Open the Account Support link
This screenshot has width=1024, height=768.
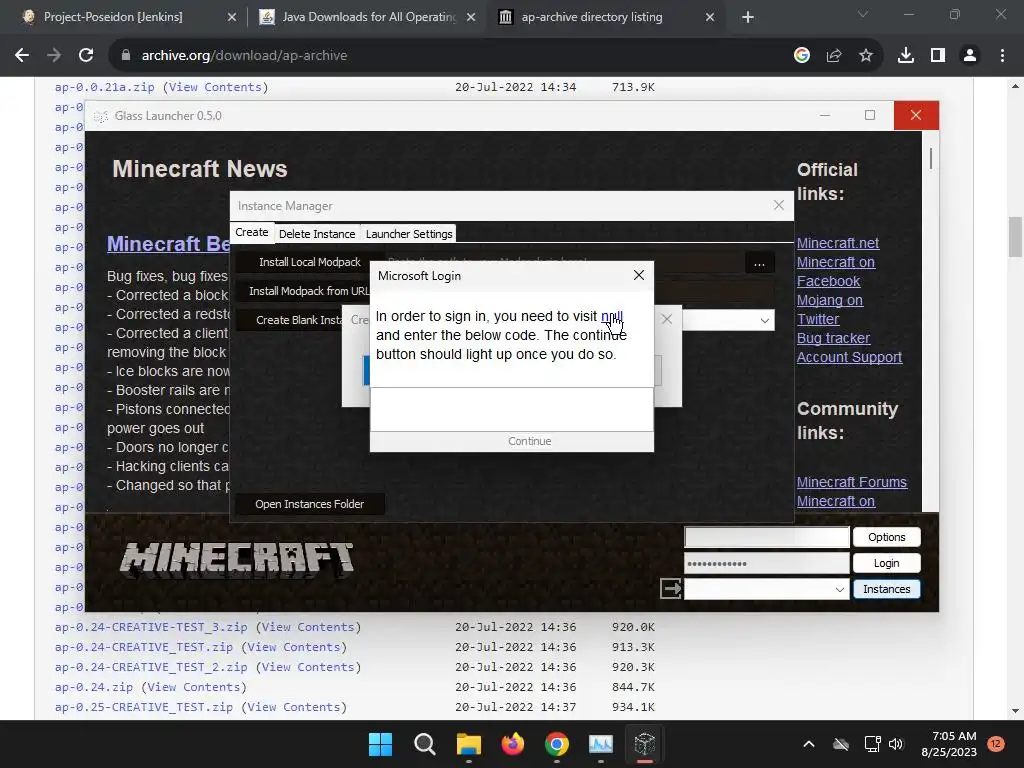click(x=849, y=357)
